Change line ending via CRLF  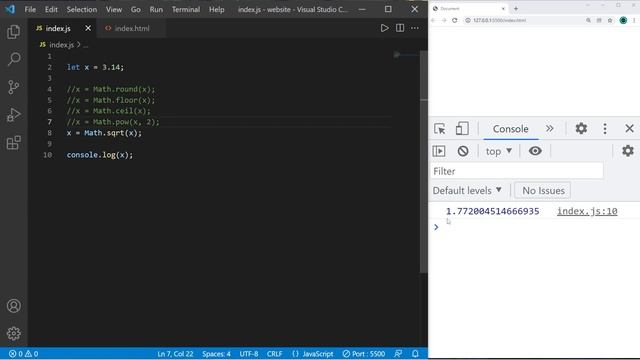(x=274, y=354)
